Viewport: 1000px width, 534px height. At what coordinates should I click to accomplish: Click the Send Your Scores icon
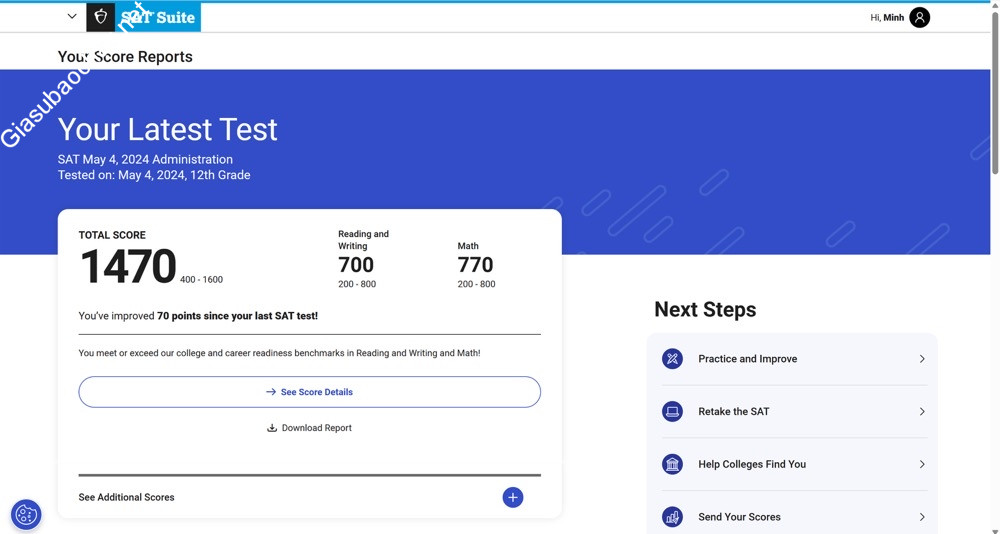pyautogui.click(x=672, y=517)
